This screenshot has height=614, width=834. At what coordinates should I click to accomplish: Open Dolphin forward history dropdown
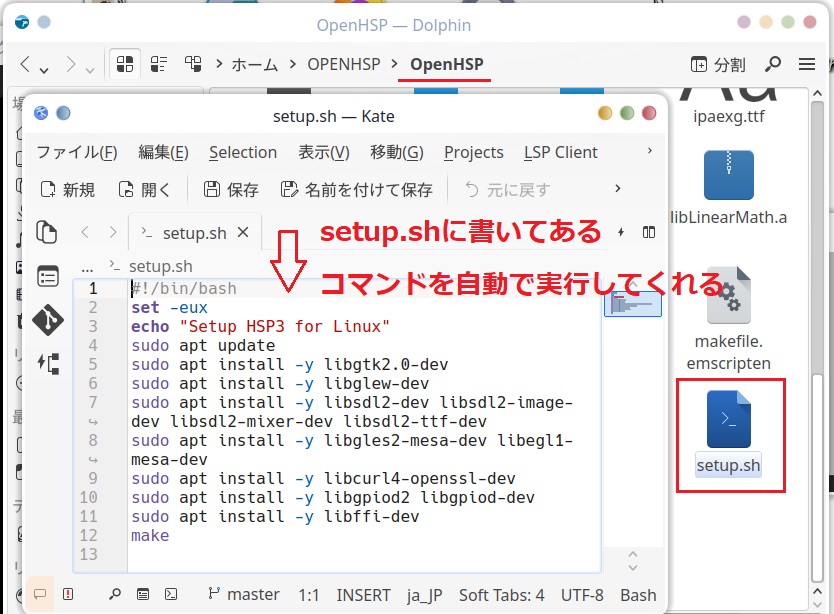pyautogui.click(x=89, y=70)
